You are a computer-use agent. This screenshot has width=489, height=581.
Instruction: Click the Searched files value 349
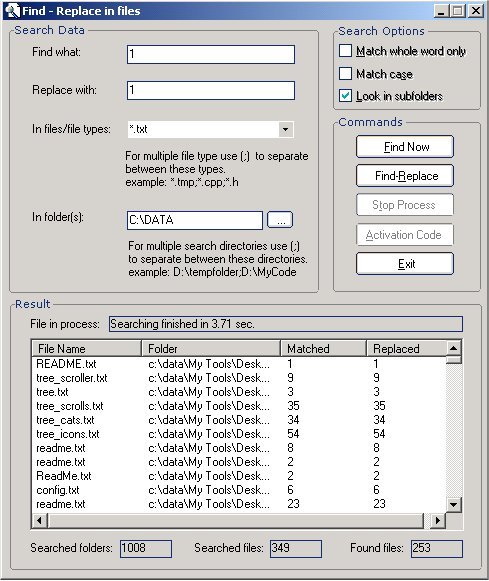pyautogui.click(x=296, y=548)
